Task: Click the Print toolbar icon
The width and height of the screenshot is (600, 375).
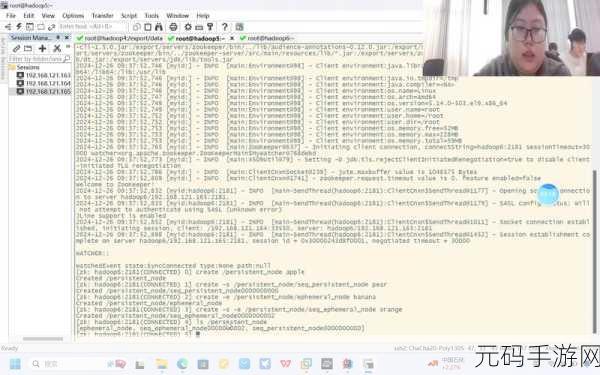Action: click(x=173, y=27)
